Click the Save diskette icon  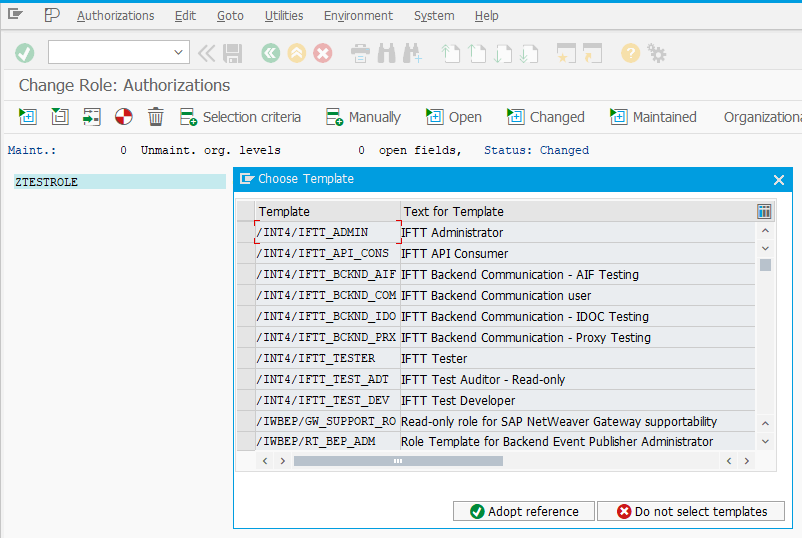233,53
